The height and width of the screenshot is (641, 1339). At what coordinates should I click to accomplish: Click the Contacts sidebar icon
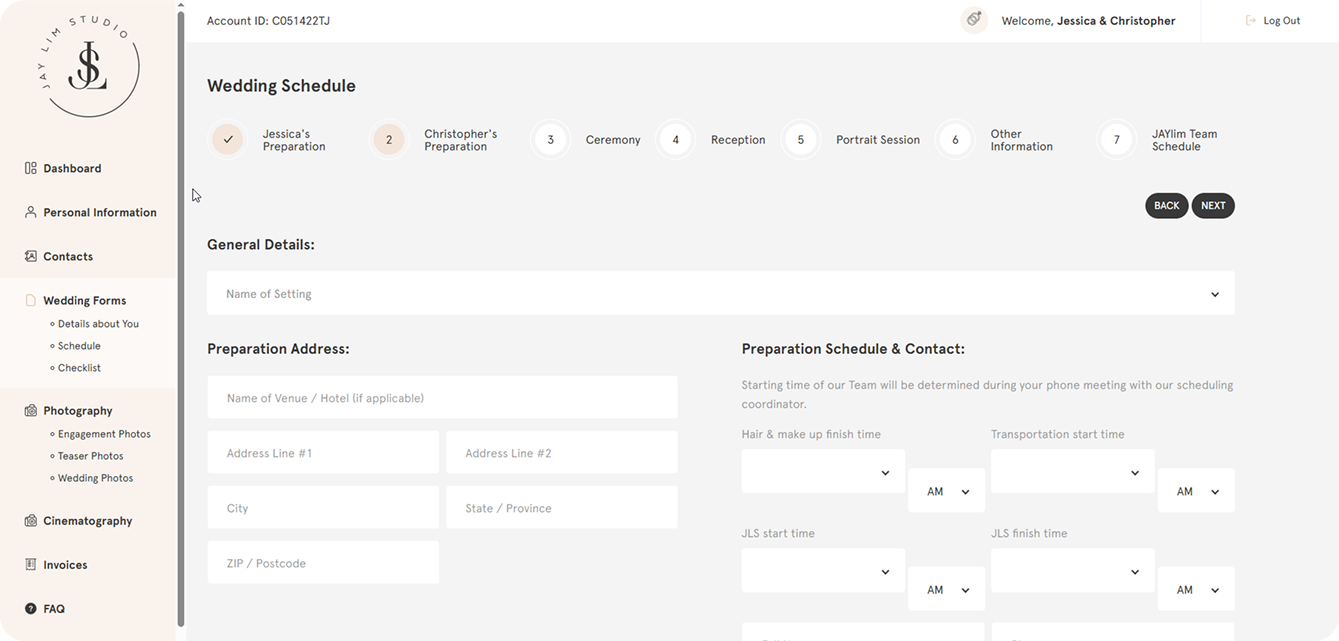coord(31,256)
